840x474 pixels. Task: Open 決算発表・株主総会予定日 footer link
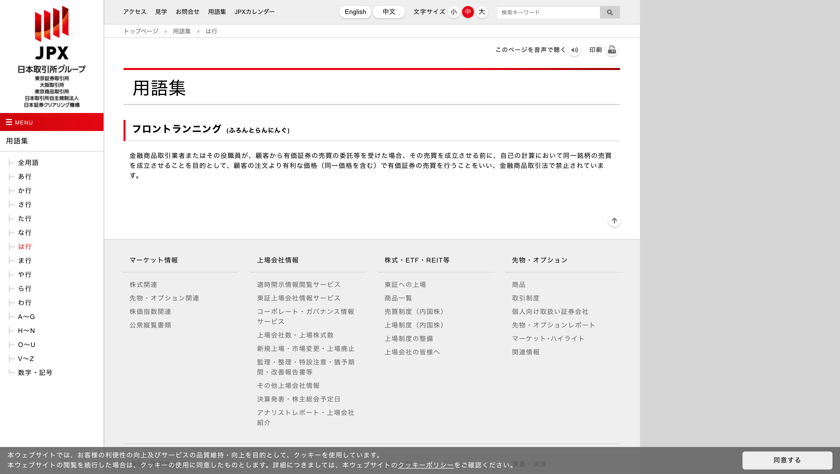pos(298,399)
